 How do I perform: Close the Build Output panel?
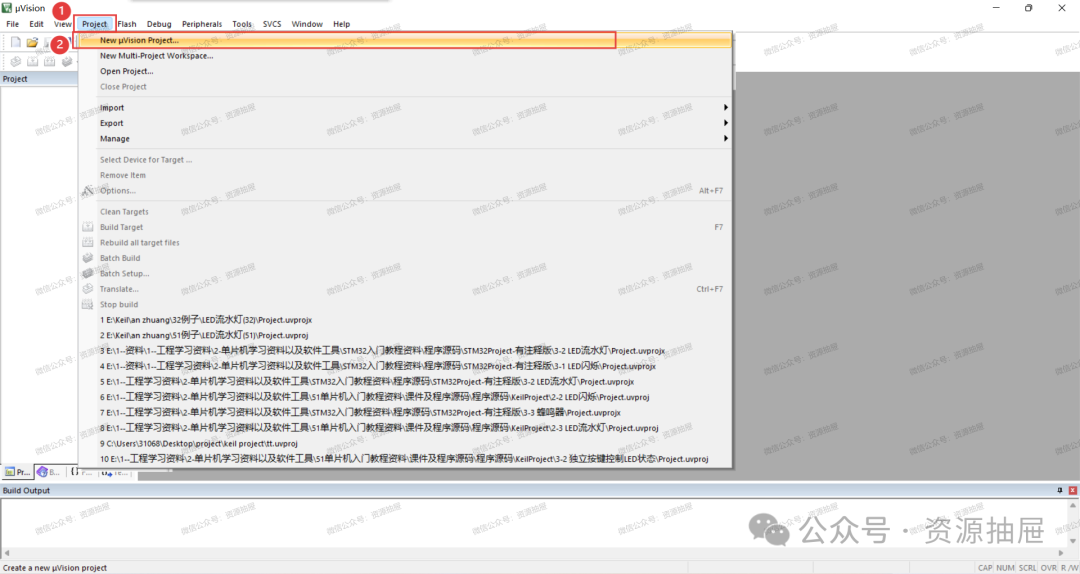[x=1072, y=490]
